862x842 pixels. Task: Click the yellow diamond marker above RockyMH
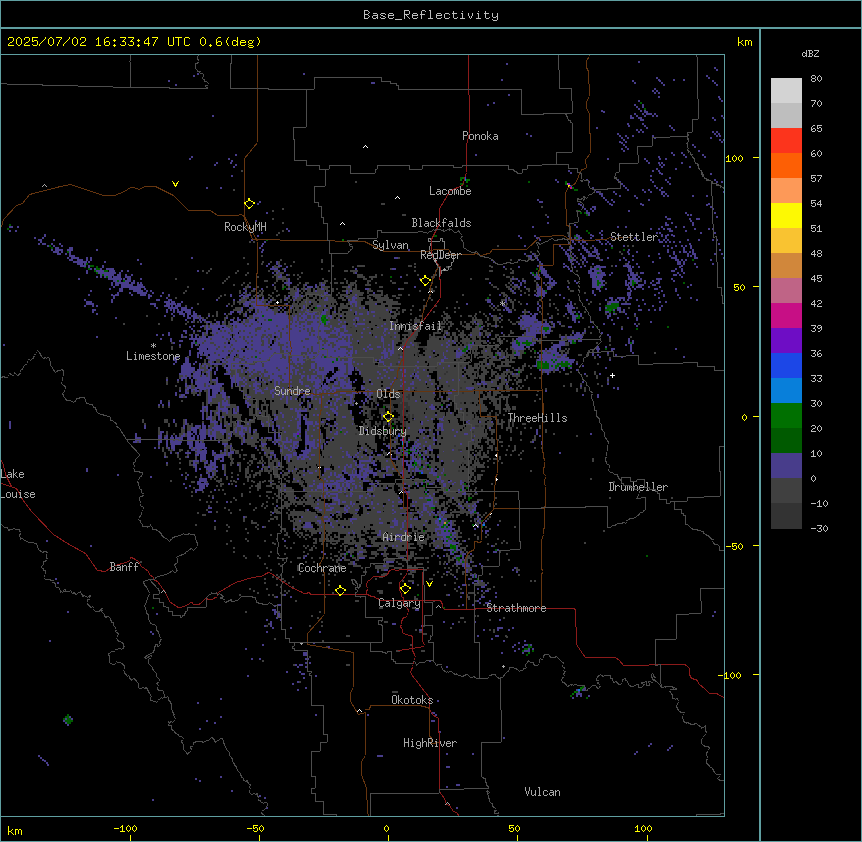(250, 203)
